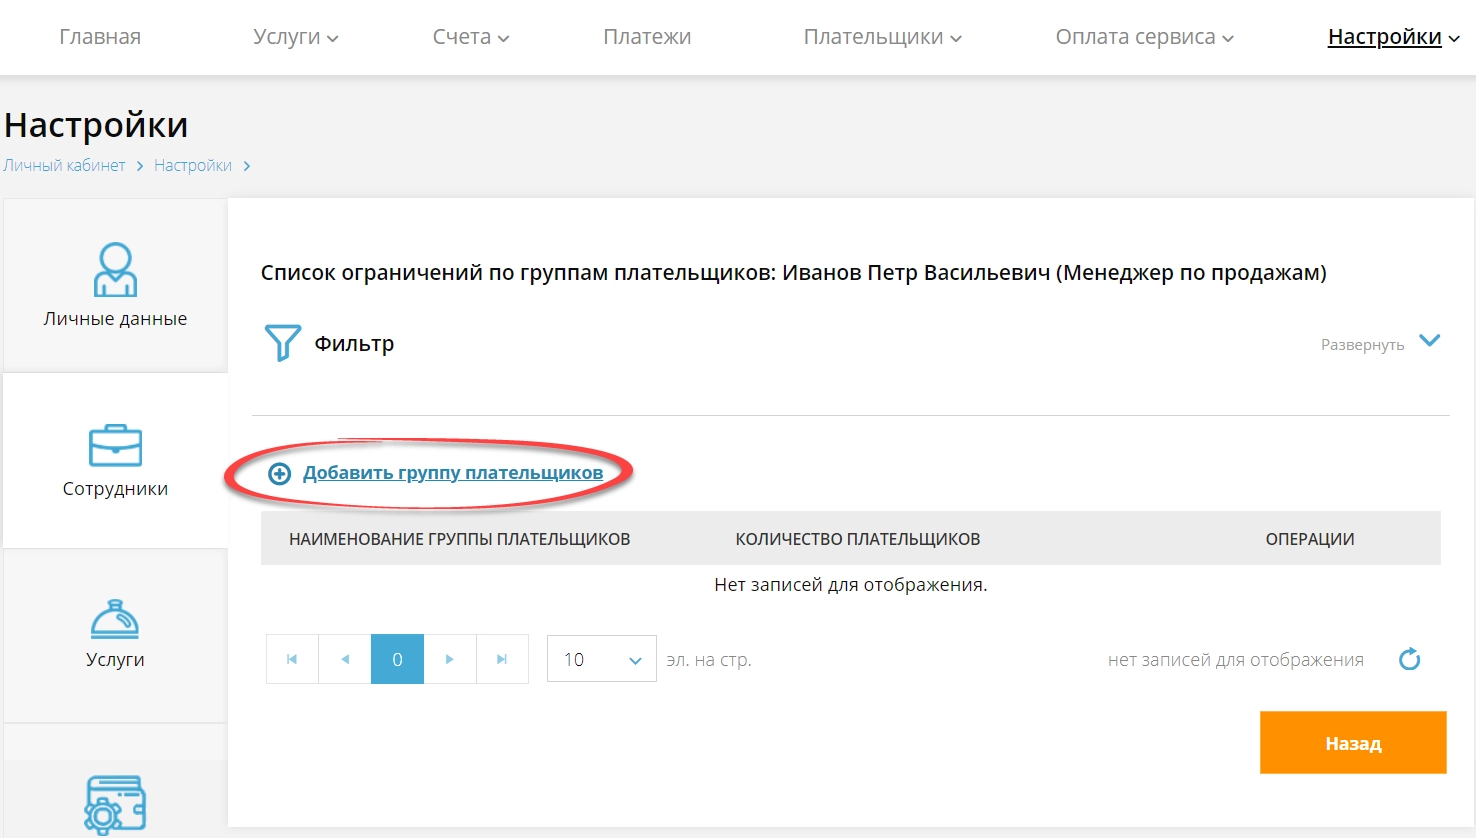Open the Настройки top menu

[x=1394, y=37]
